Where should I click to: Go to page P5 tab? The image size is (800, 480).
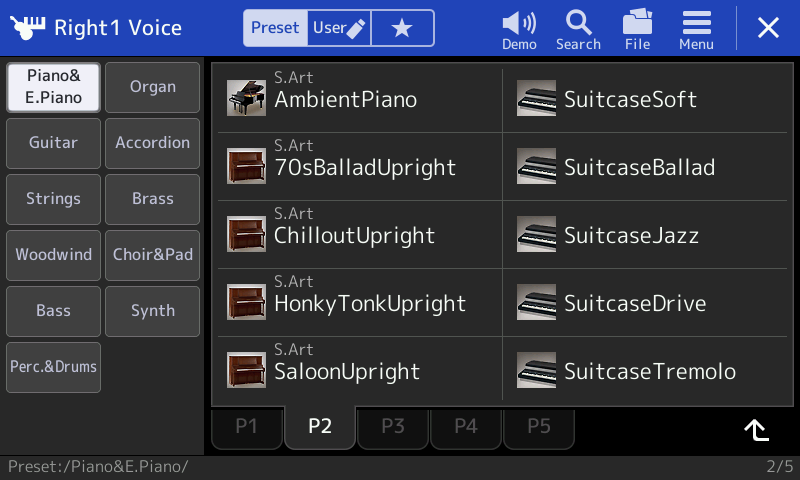tap(539, 426)
